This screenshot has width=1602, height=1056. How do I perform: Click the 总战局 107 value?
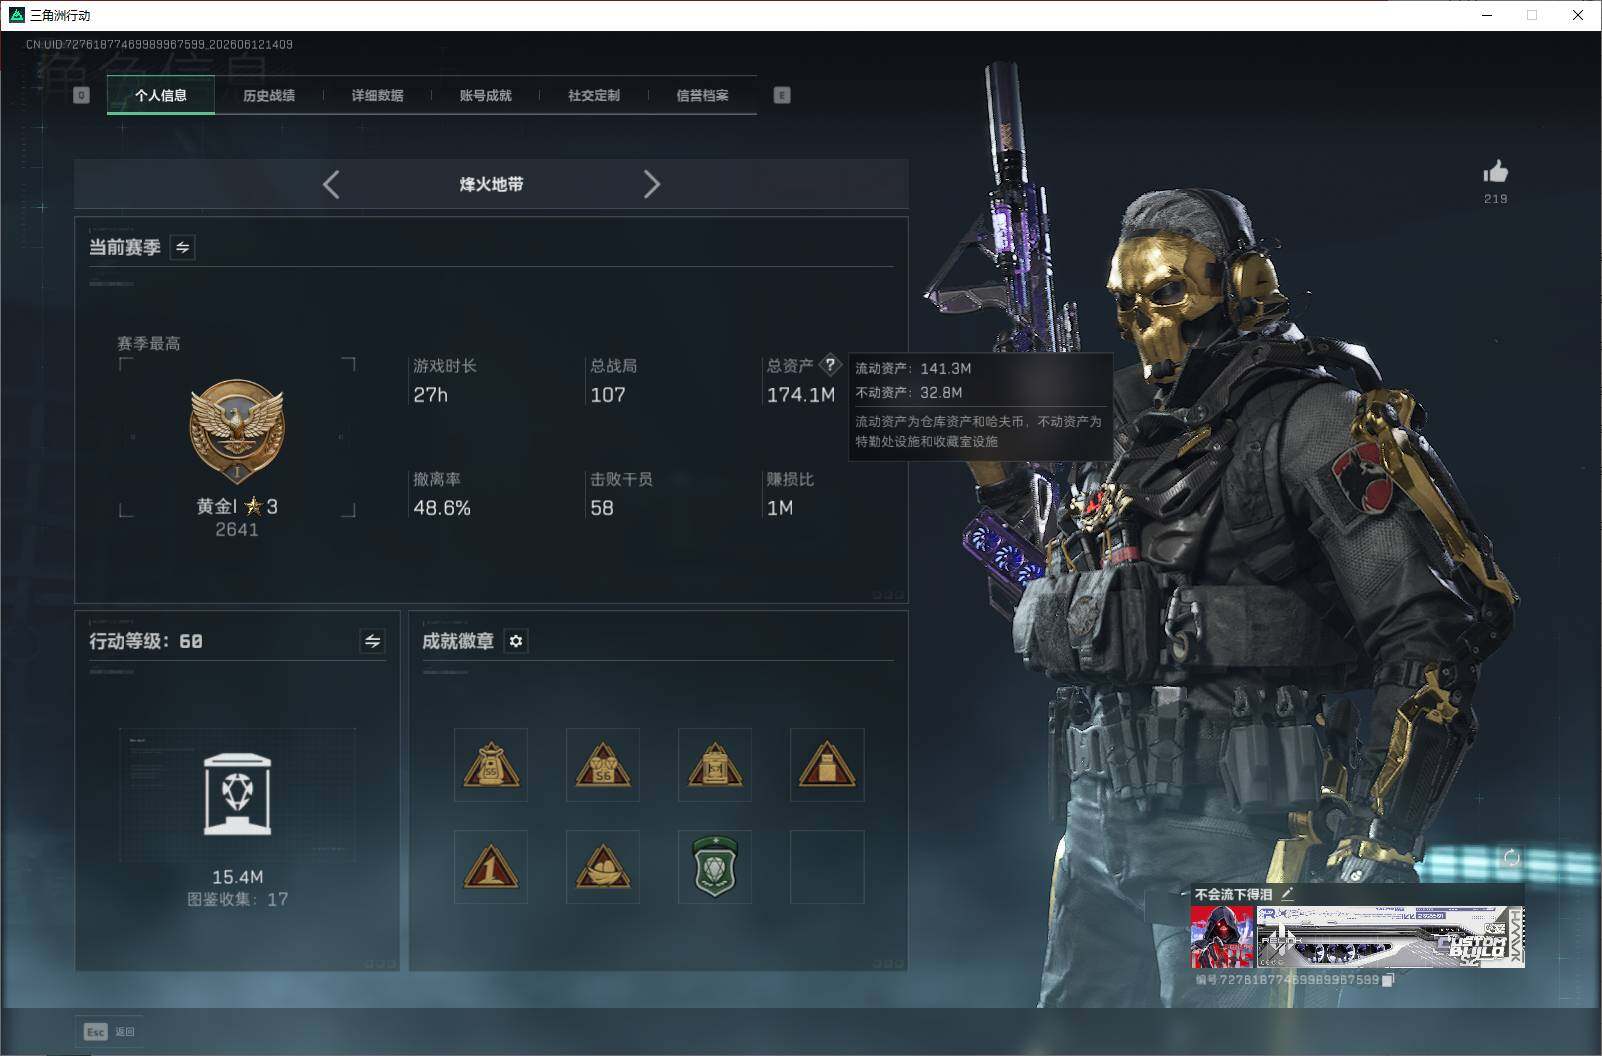608,395
